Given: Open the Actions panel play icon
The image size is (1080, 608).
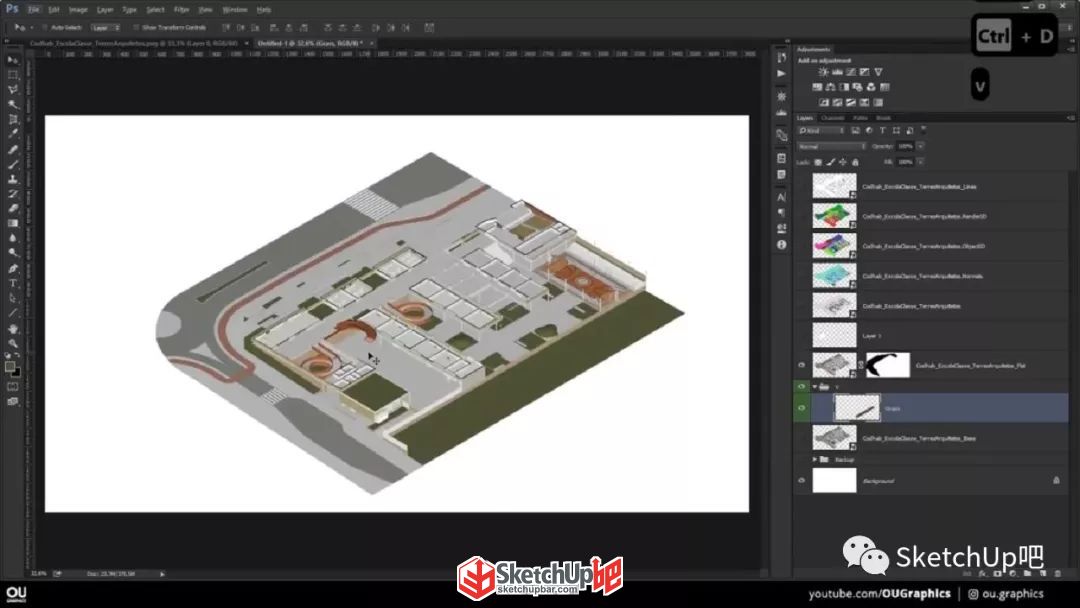Looking at the screenshot, I should coord(781,74).
